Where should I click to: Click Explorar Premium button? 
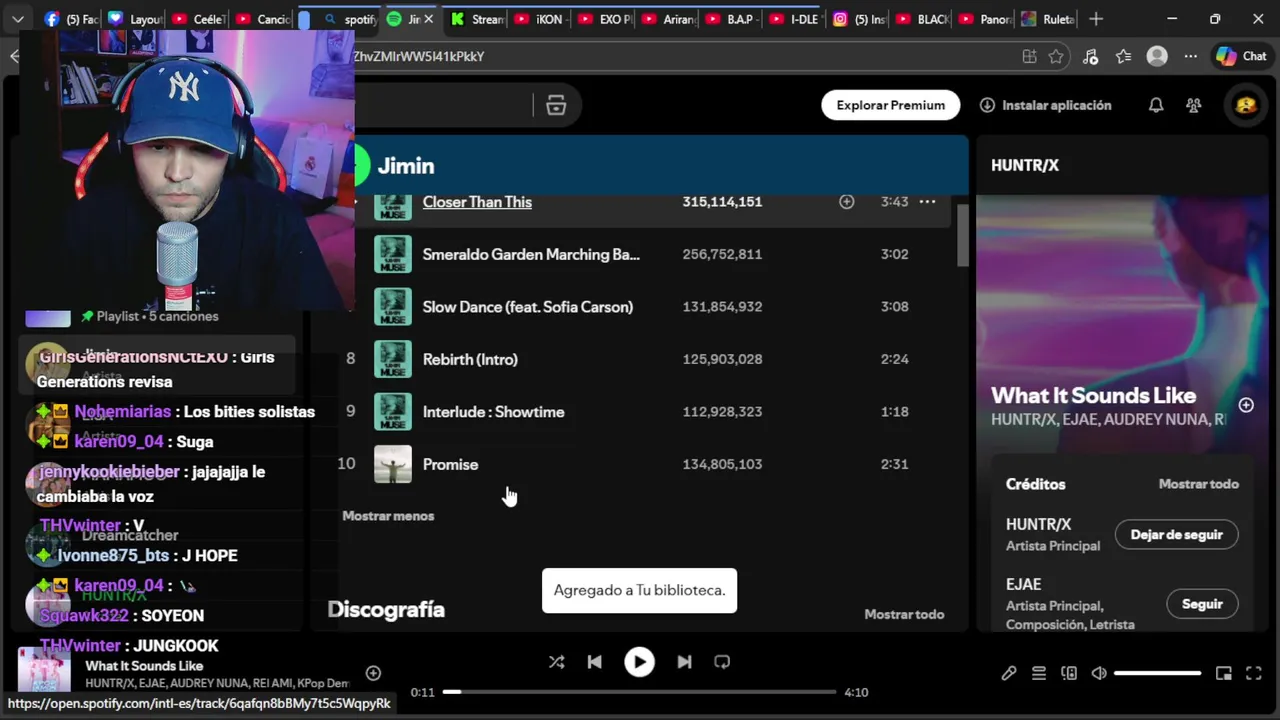pyautogui.click(x=891, y=105)
